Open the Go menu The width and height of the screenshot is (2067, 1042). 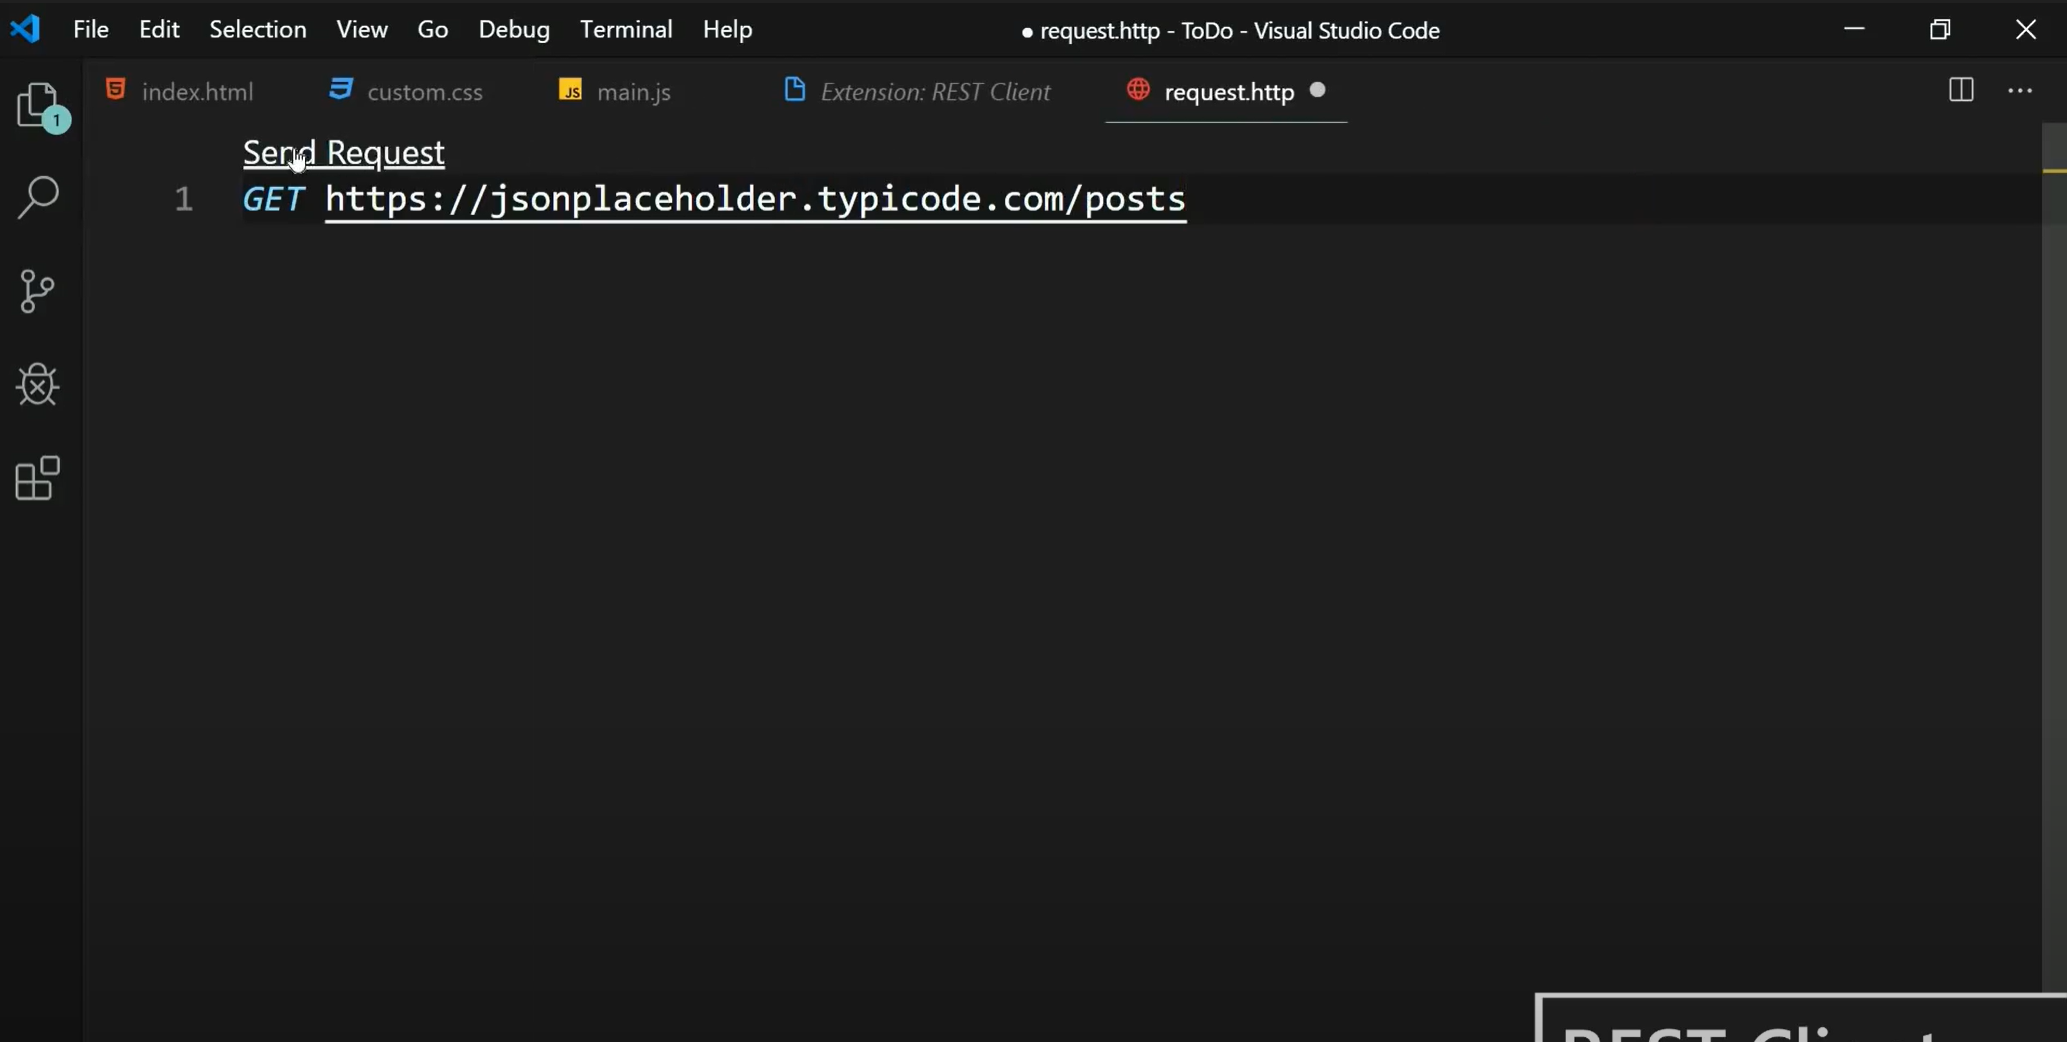433,29
